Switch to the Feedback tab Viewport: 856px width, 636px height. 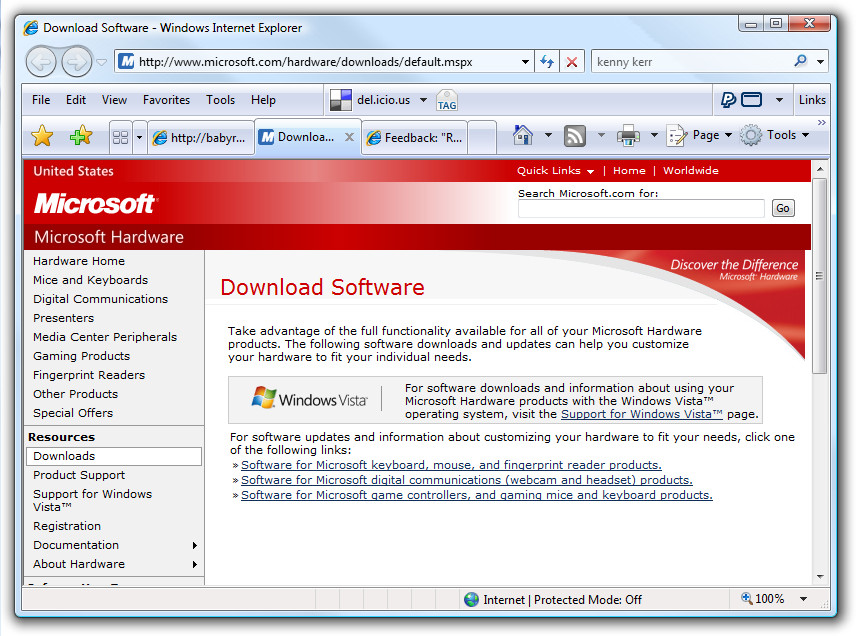tap(415, 138)
